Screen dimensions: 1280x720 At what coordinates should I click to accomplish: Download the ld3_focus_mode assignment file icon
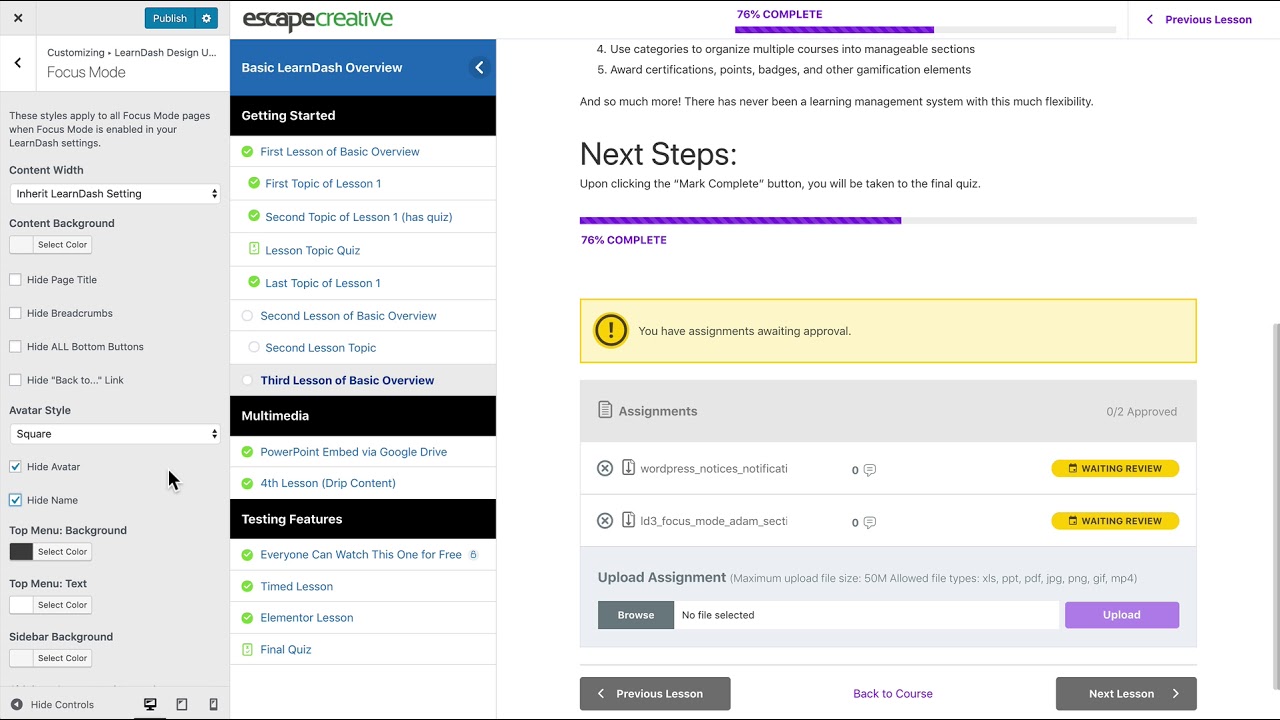point(628,520)
